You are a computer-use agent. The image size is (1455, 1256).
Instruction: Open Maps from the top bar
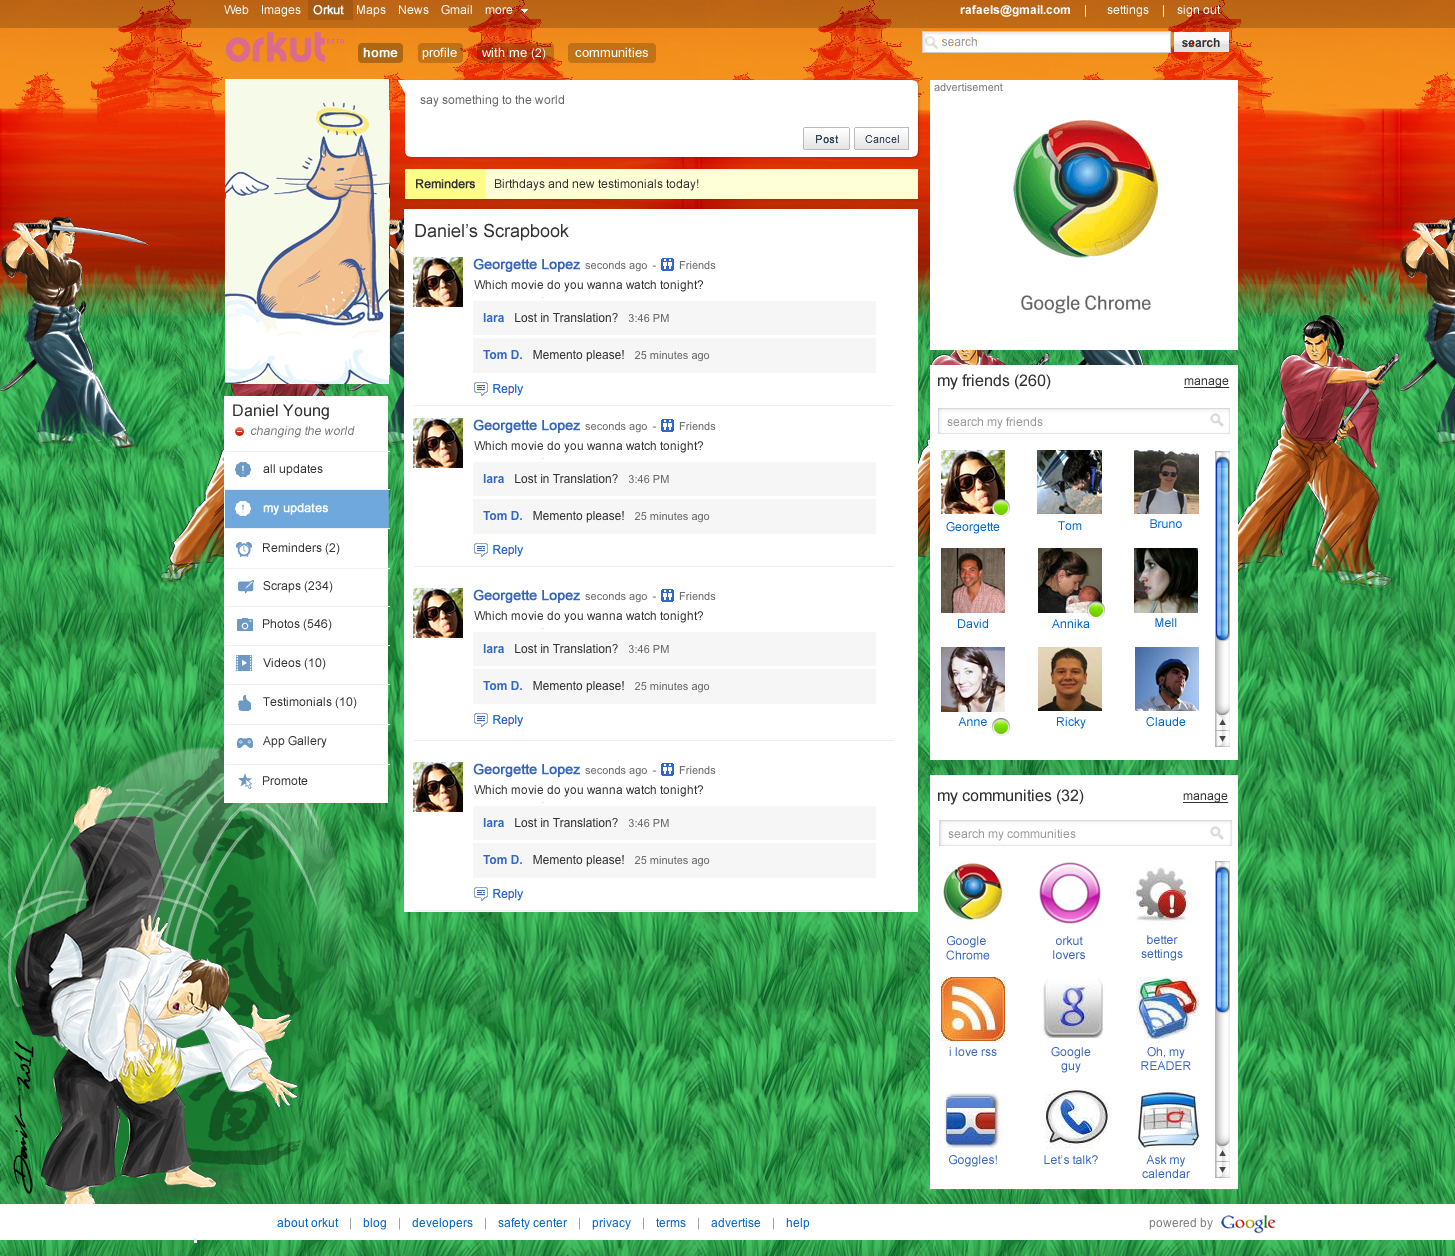pyautogui.click(x=370, y=10)
